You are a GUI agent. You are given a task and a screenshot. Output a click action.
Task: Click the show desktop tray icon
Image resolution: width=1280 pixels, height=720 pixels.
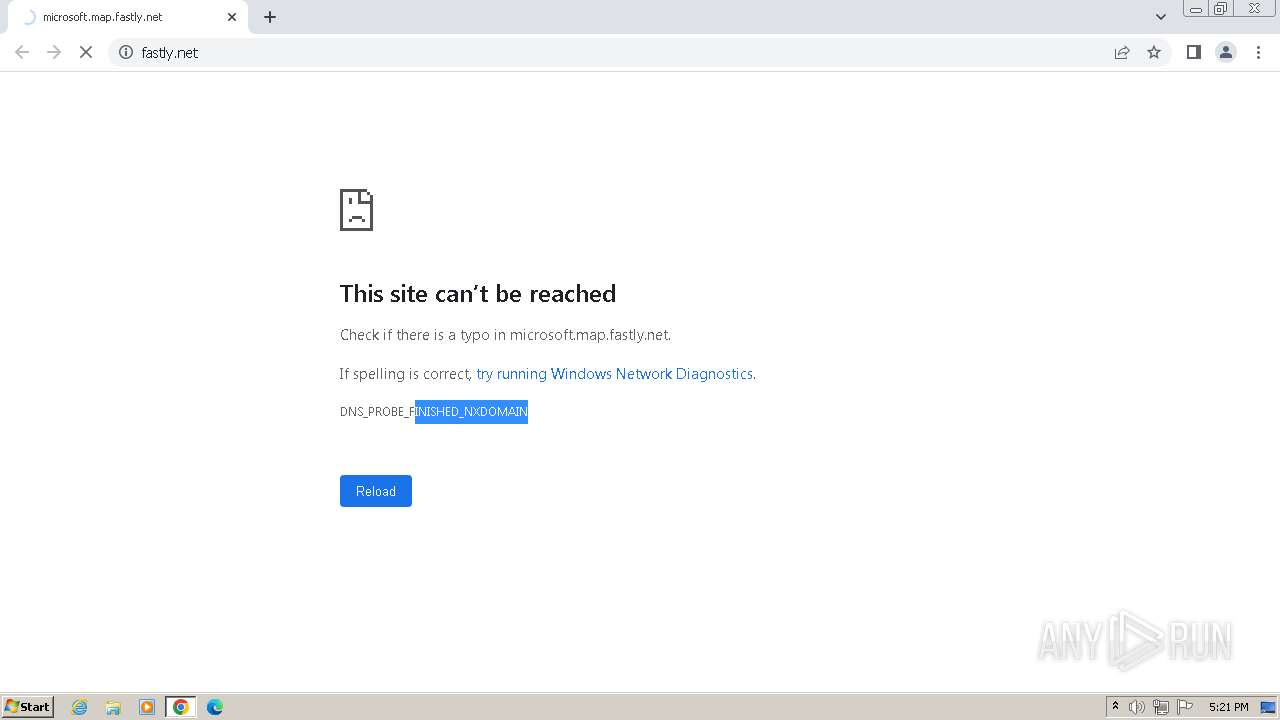point(1268,707)
